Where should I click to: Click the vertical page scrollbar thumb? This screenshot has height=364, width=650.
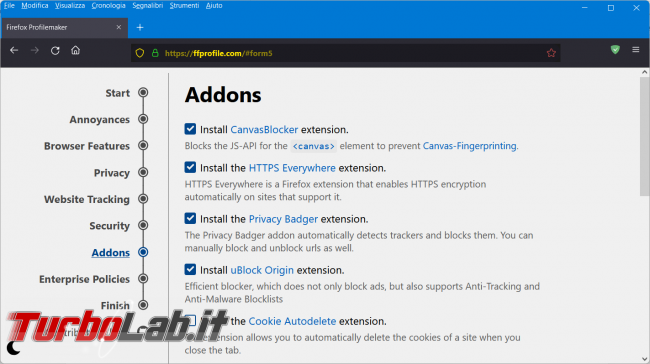(645, 136)
